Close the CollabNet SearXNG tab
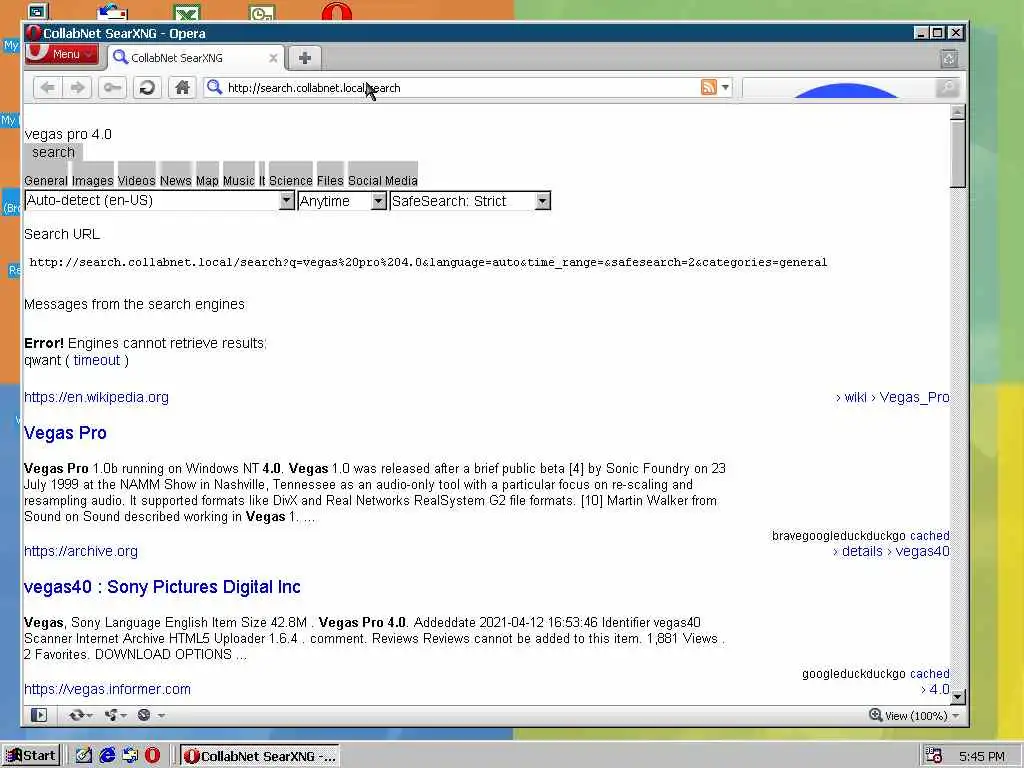The width and height of the screenshot is (1024, 768). tap(273, 58)
